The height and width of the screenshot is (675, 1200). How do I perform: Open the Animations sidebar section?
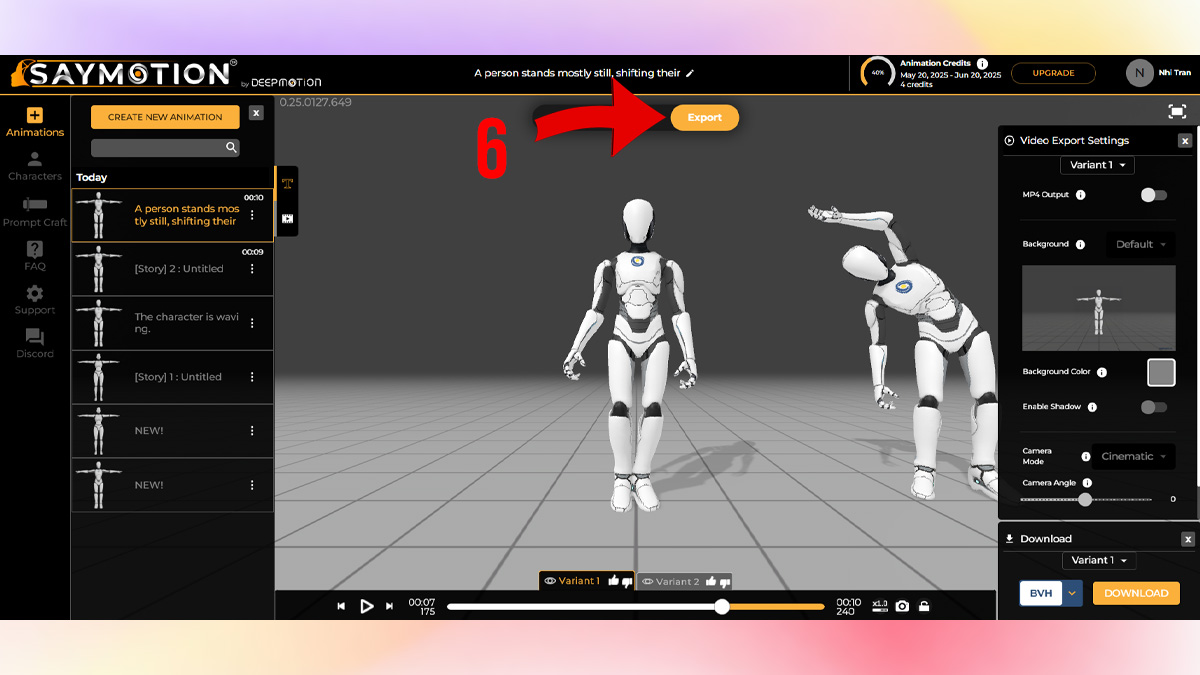click(35, 122)
